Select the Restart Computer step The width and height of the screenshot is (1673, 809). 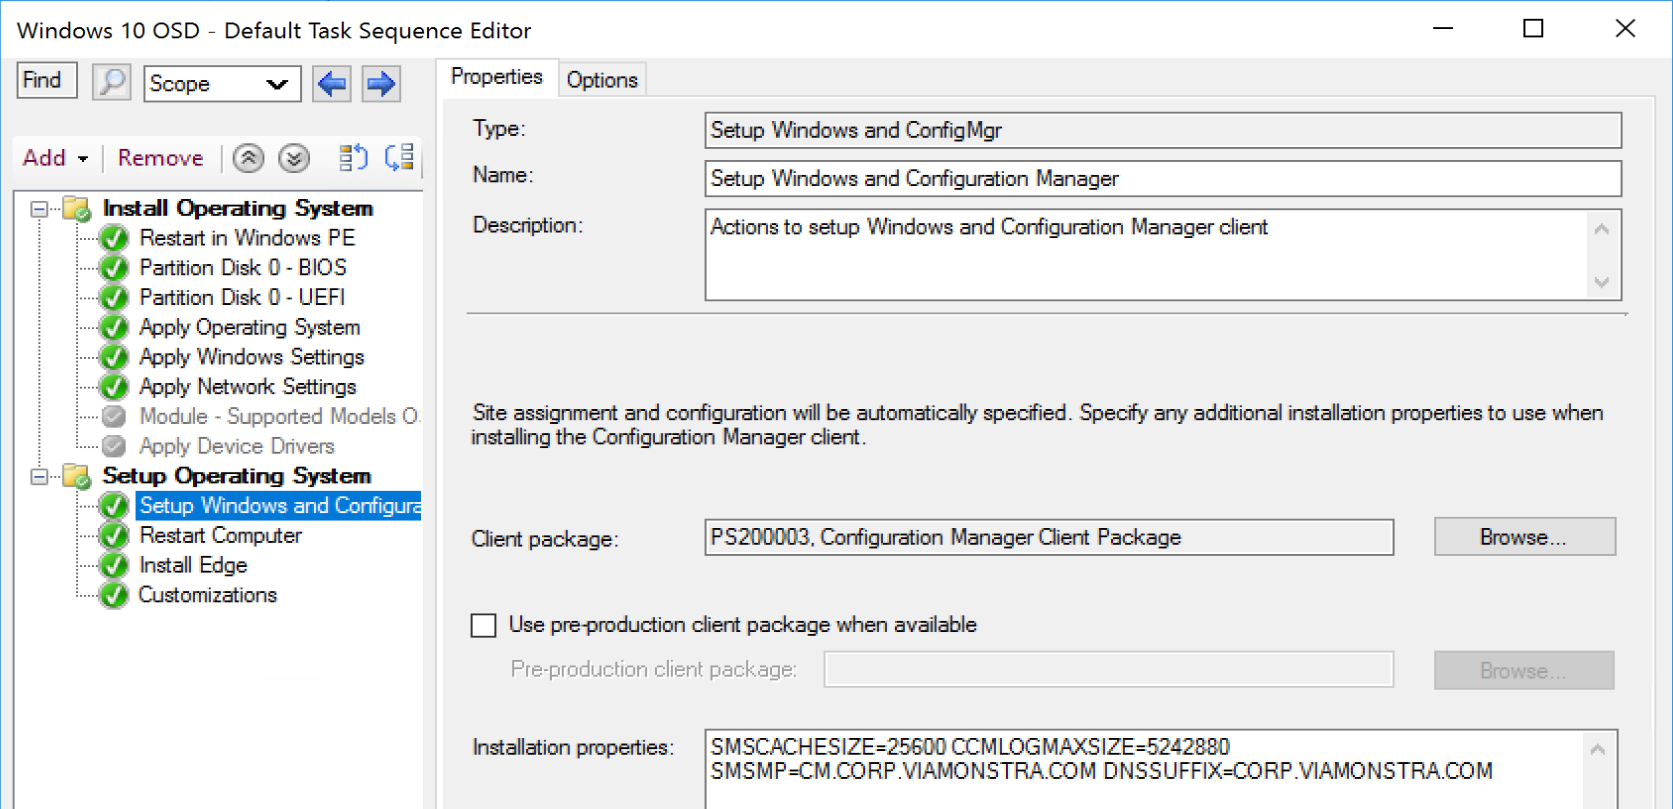(x=220, y=536)
